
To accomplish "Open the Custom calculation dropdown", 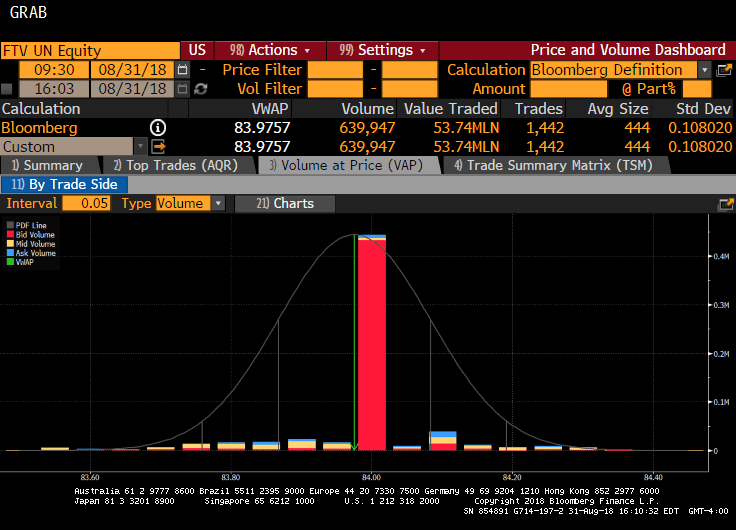I will (x=139, y=147).
